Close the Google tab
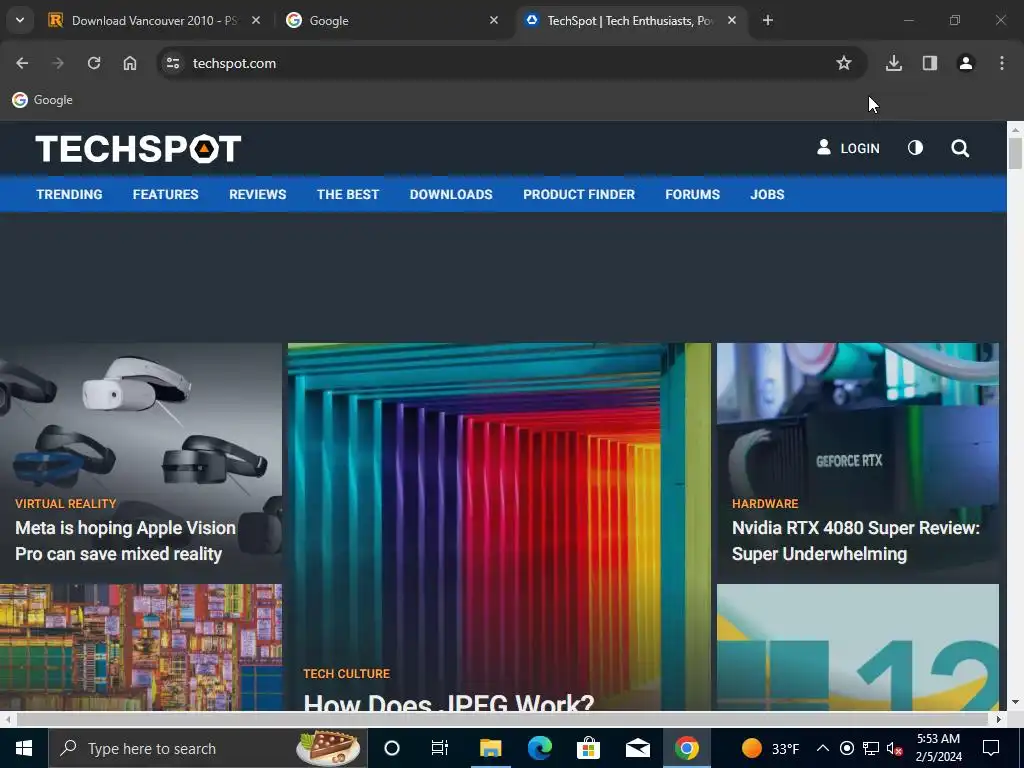The width and height of the screenshot is (1024, 768). (494, 21)
